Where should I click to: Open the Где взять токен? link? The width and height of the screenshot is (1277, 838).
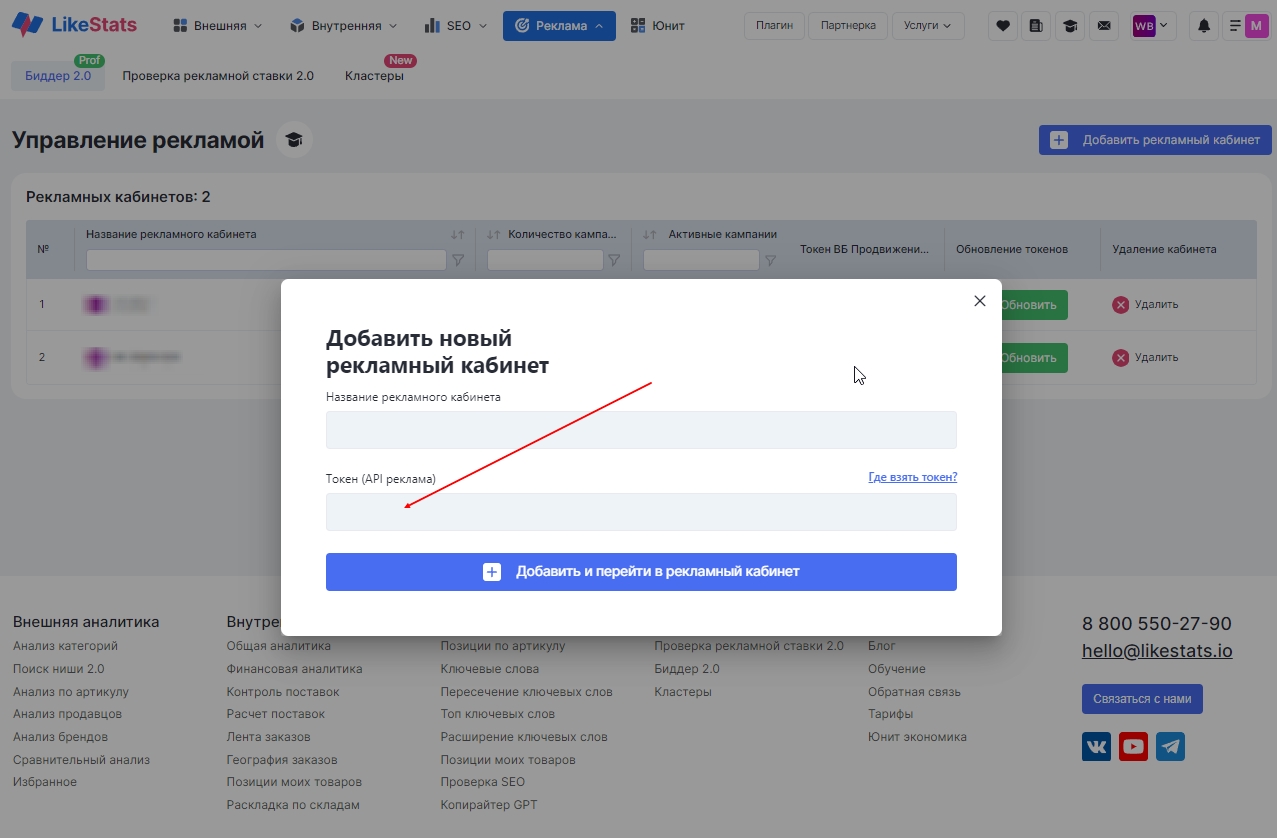[x=912, y=478]
